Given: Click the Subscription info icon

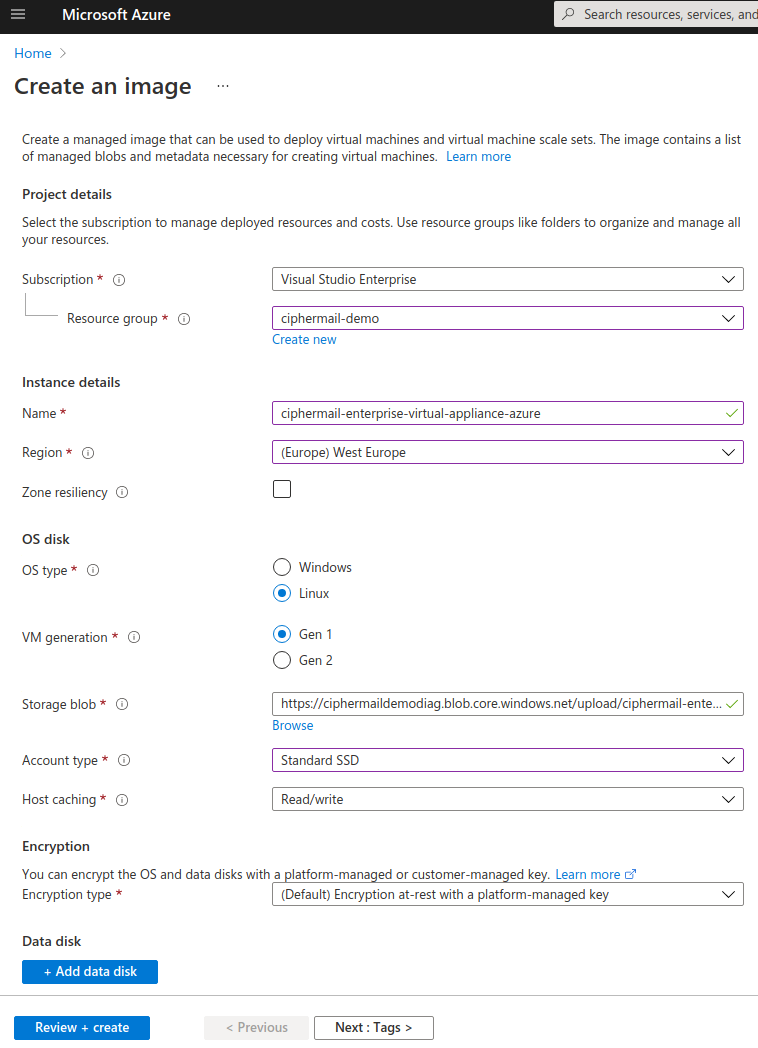Looking at the screenshot, I should (119, 280).
